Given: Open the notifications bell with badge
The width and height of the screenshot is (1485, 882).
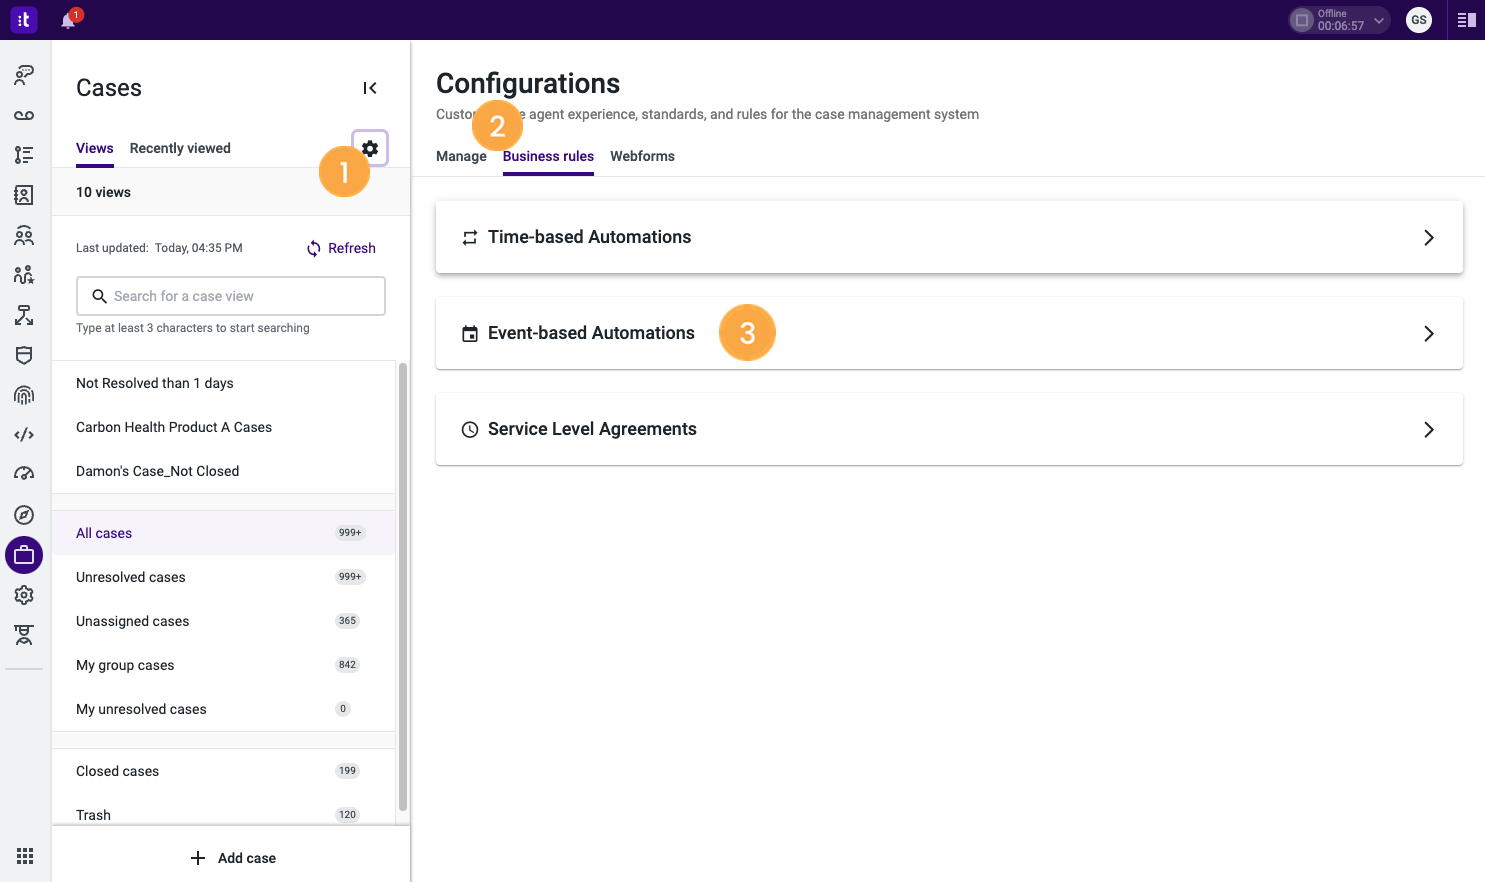Looking at the screenshot, I should tap(68, 18).
